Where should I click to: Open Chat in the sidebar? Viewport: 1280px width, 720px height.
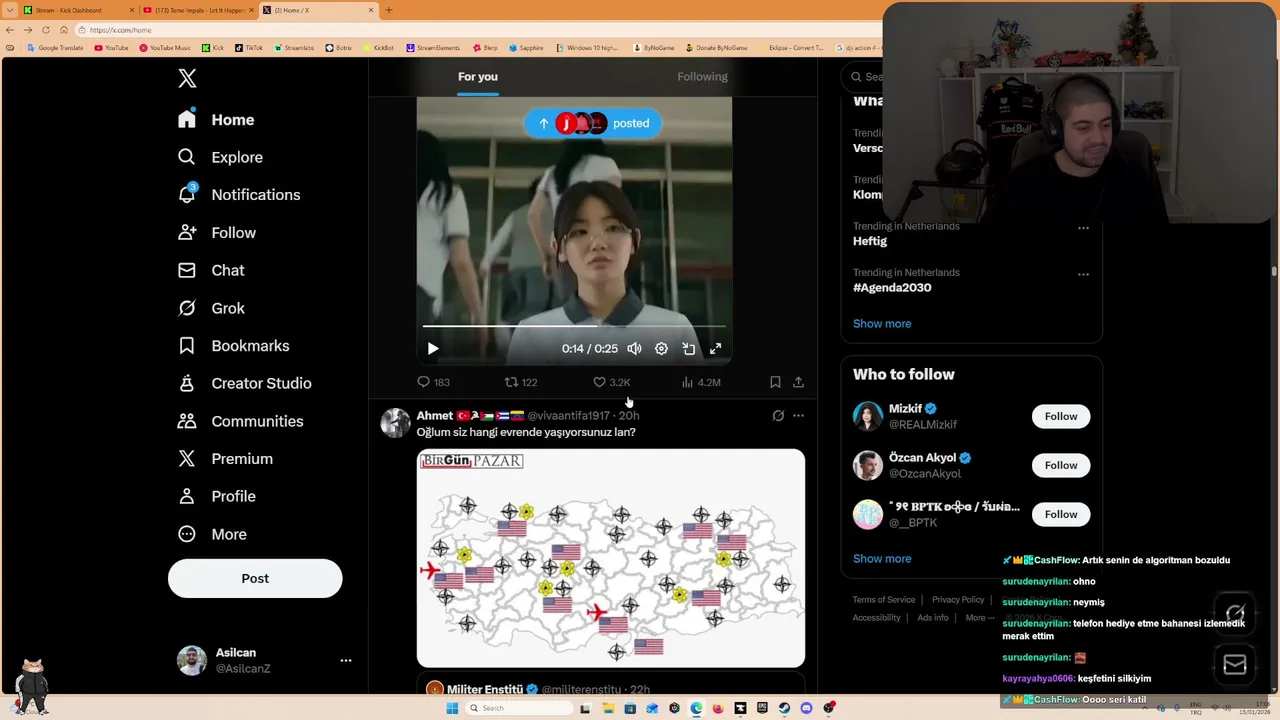[211, 271]
